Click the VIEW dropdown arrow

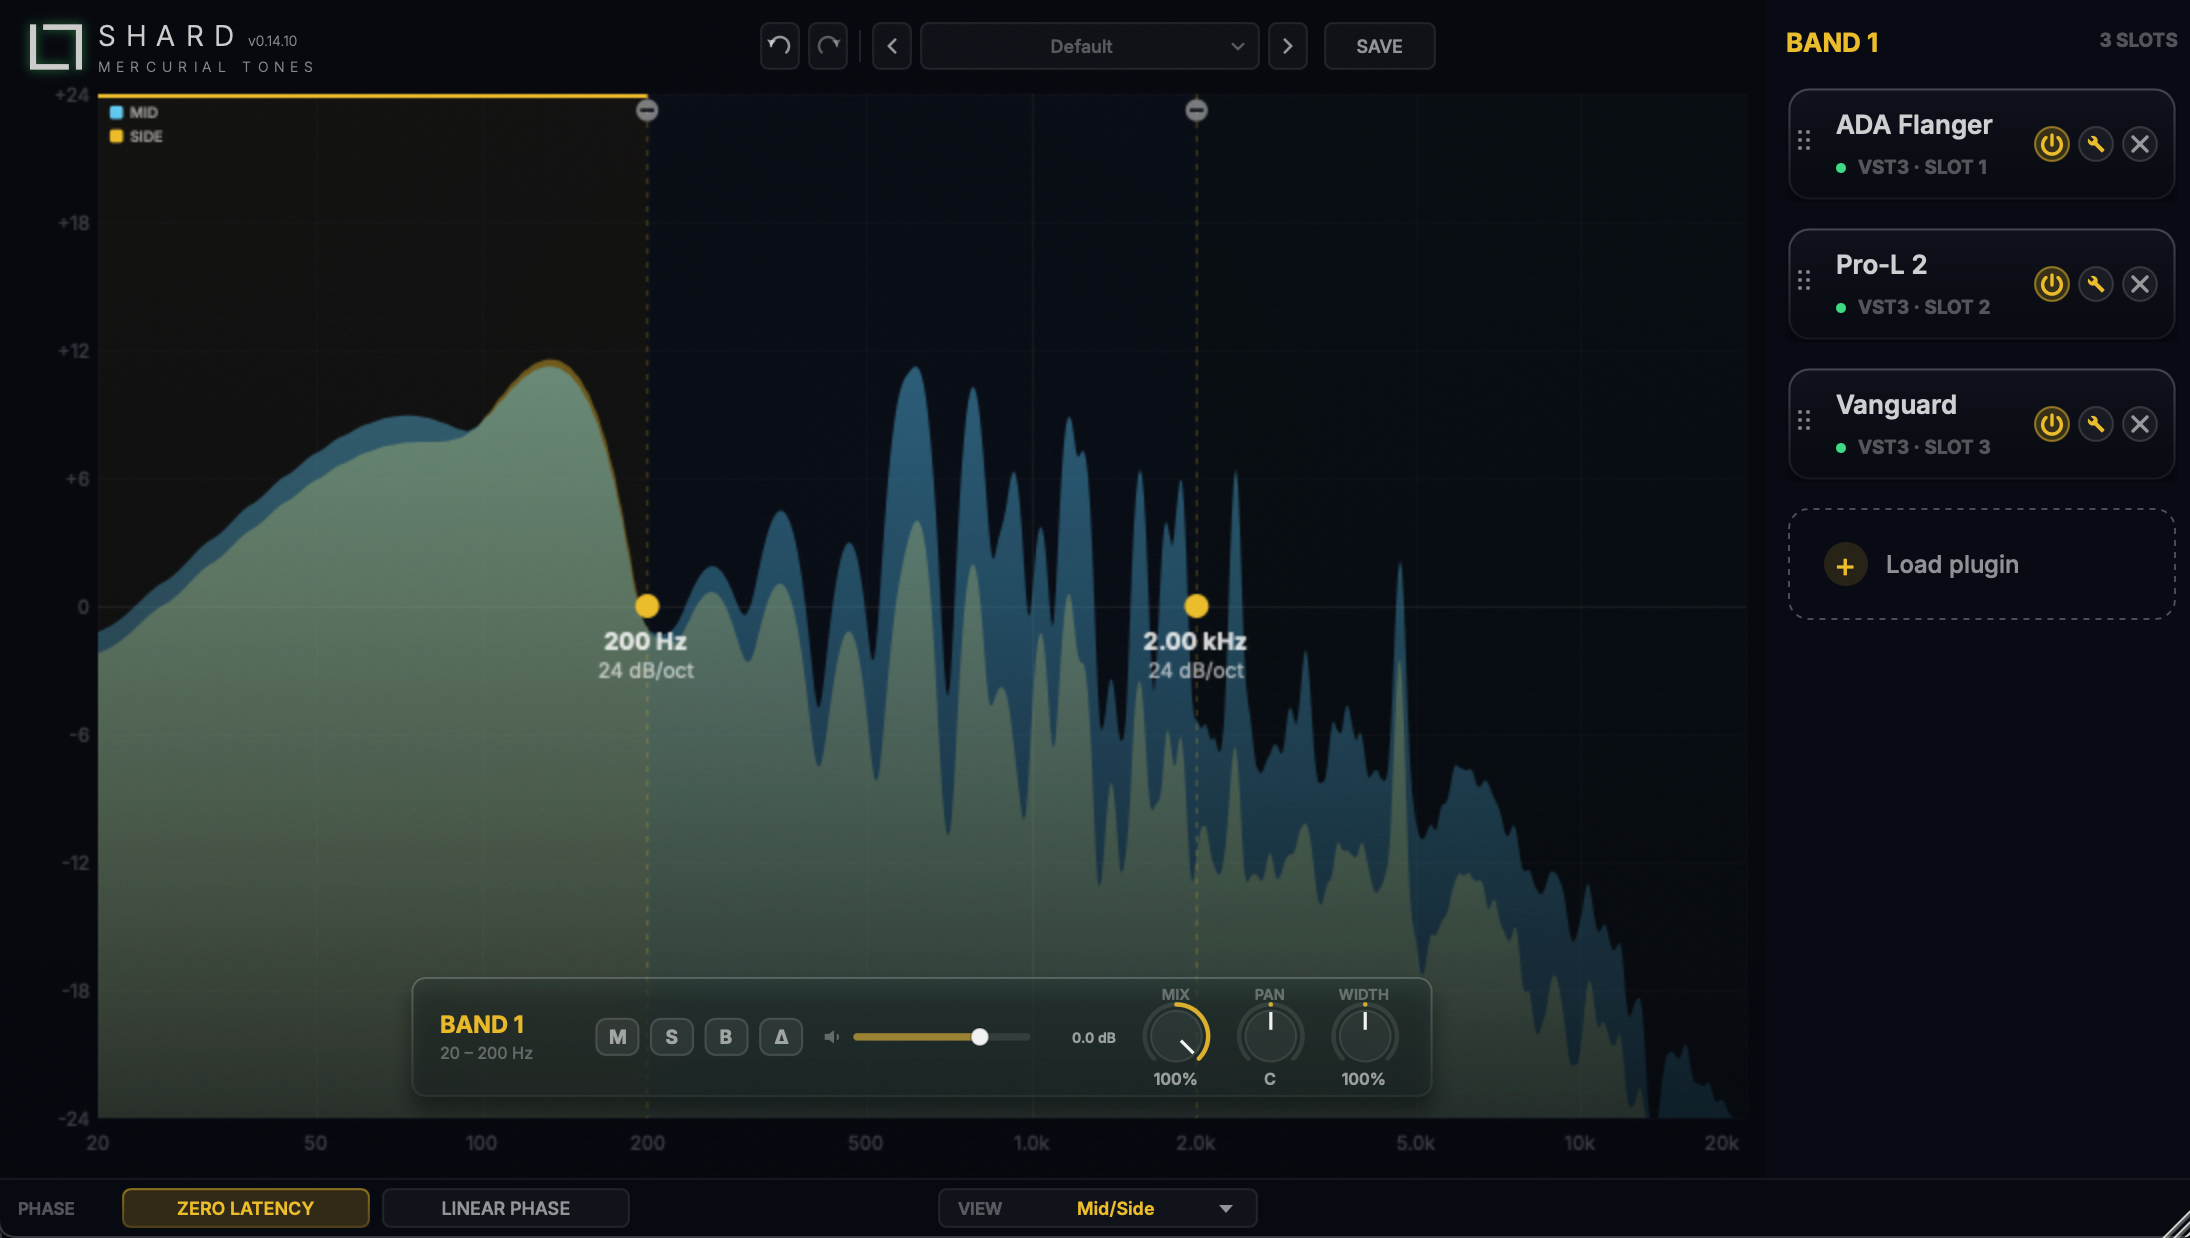[x=1225, y=1209]
